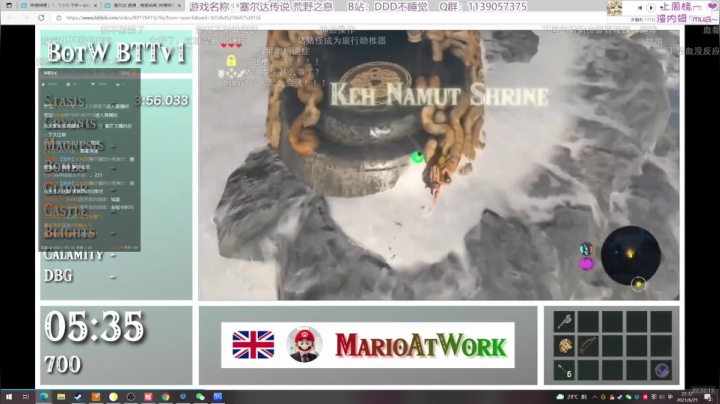The height and width of the screenshot is (404, 720).
Task: Open the orange taskbar app next to Steam
Action: click(96, 397)
